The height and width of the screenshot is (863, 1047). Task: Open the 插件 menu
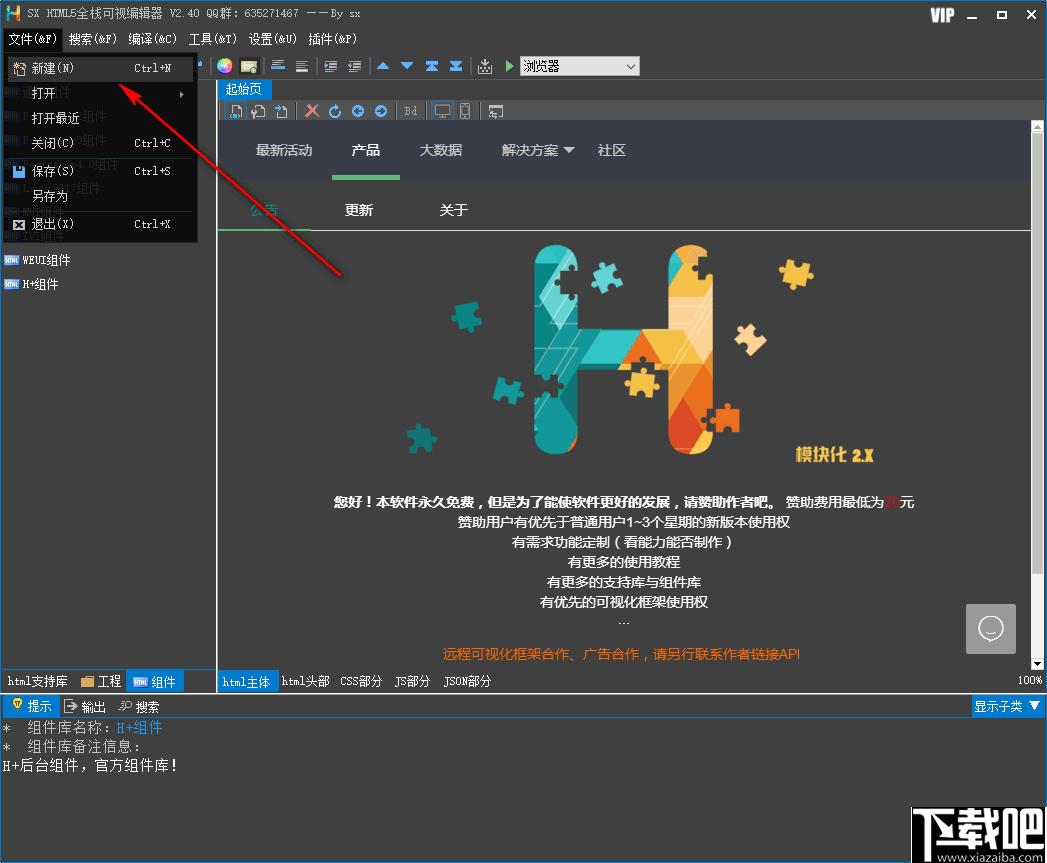333,39
